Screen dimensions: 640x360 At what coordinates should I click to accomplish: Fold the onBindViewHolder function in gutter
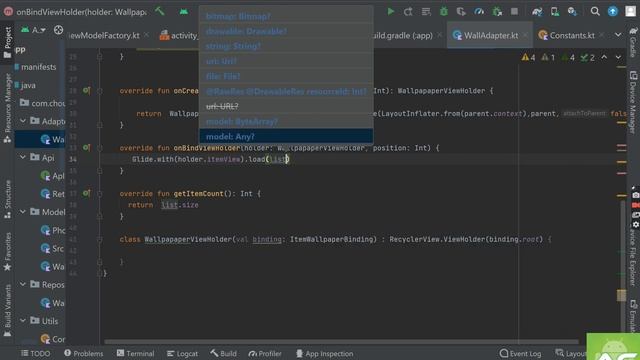pos(100,148)
